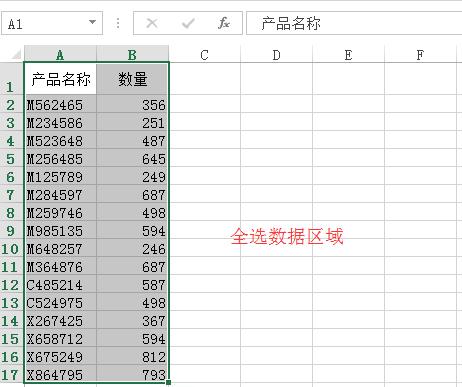Click cell M234586
Screen dimensions: 462x387
tap(60, 122)
